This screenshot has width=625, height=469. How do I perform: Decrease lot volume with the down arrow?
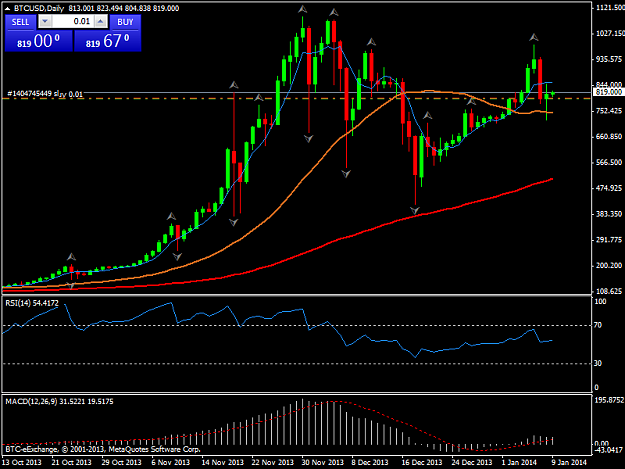point(45,22)
